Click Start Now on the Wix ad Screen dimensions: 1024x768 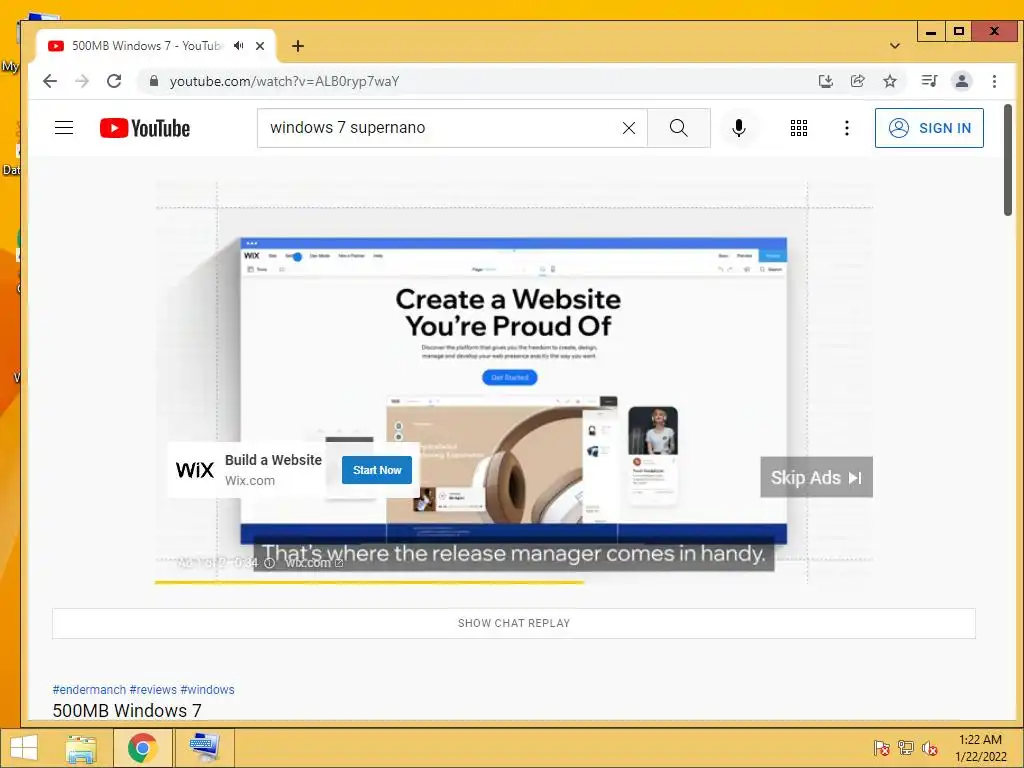(377, 470)
